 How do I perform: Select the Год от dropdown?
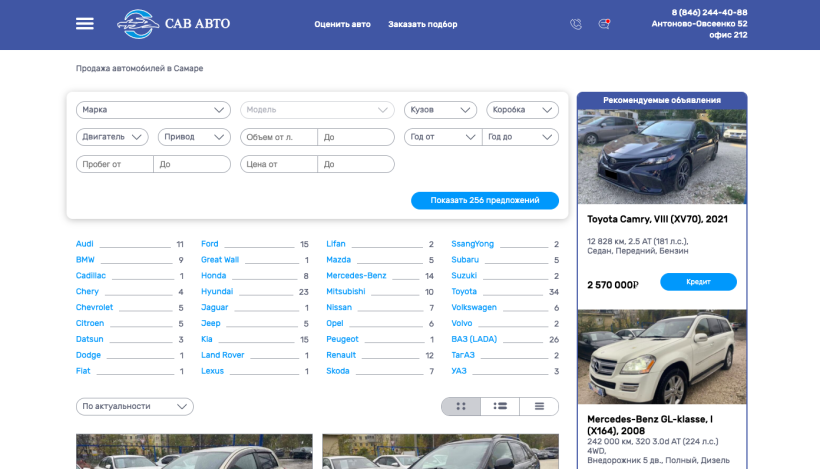pos(443,137)
